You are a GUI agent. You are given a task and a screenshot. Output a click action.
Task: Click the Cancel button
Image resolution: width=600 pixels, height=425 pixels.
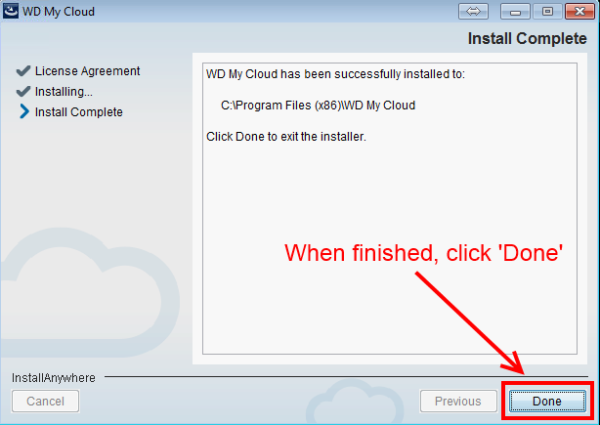[46, 401]
